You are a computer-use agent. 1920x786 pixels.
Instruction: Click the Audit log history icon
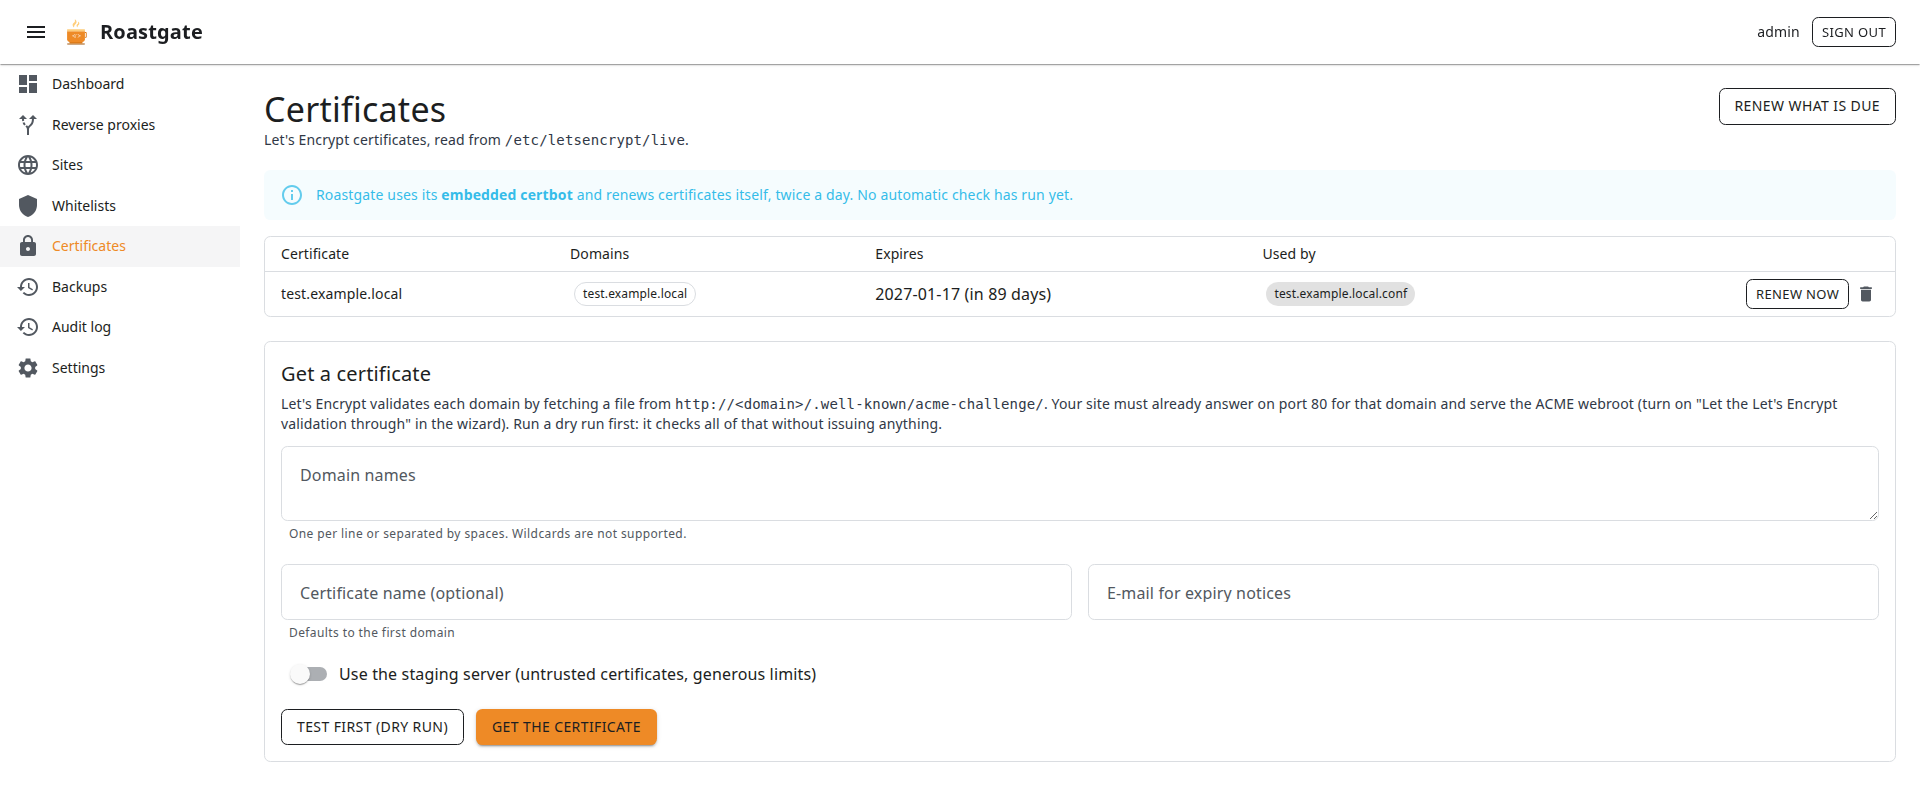coord(28,327)
